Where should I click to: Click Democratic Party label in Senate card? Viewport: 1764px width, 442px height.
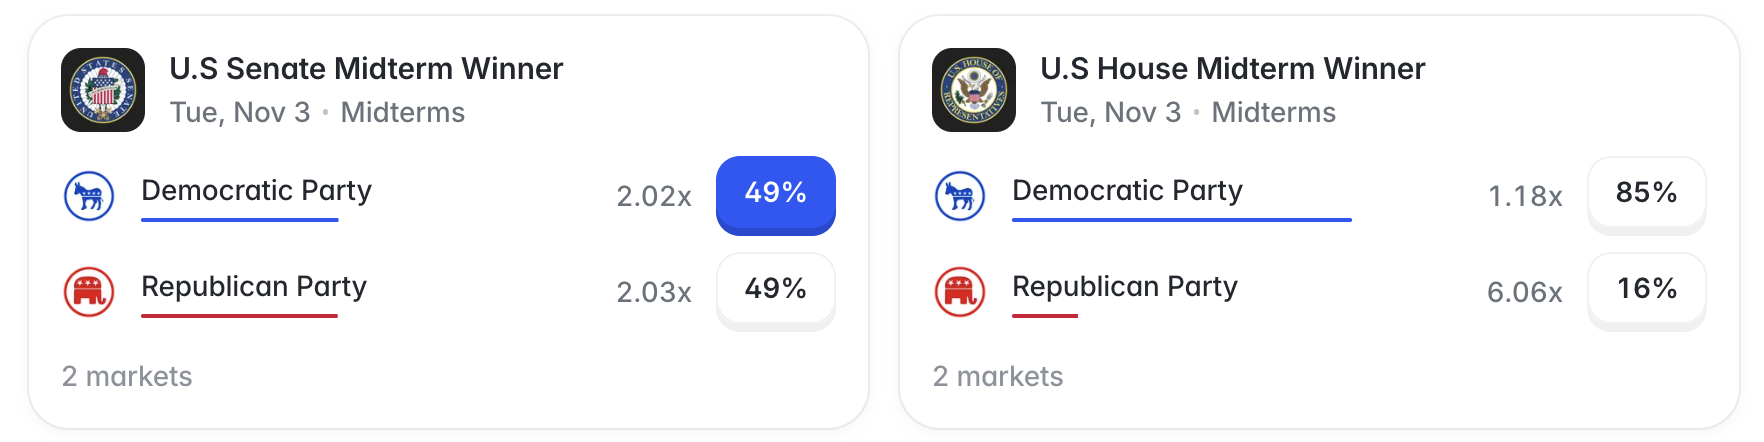coord(256,190)
